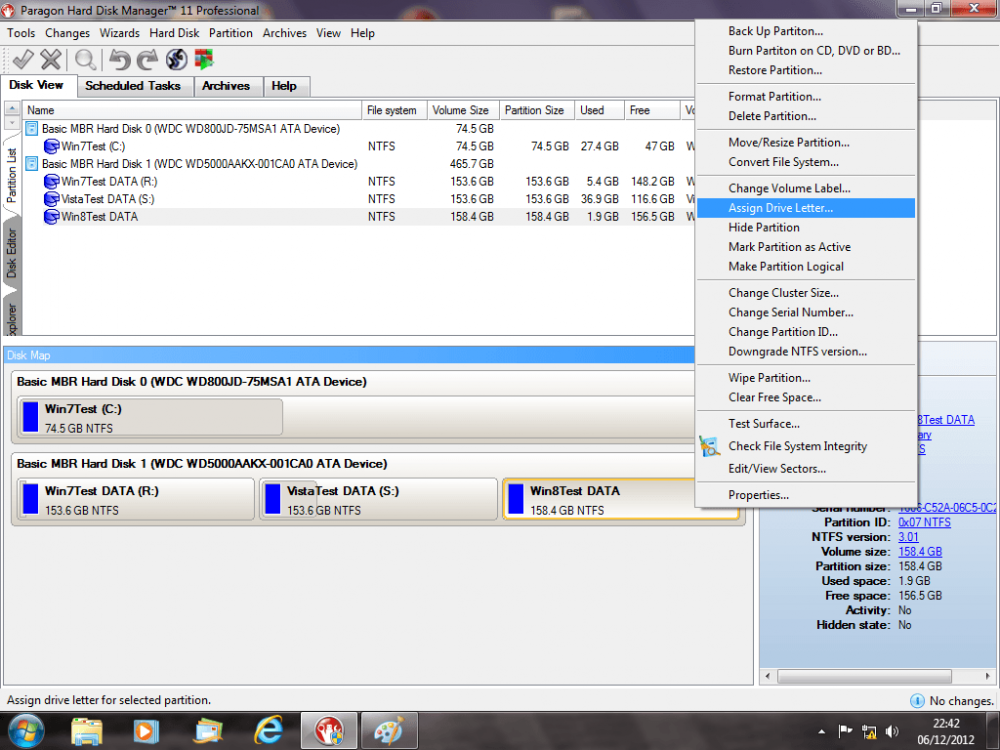Click the taskbar clock showing 22:42
Image resolution: width=1000 pixels, height=750 pixels.
pos(946,732)
